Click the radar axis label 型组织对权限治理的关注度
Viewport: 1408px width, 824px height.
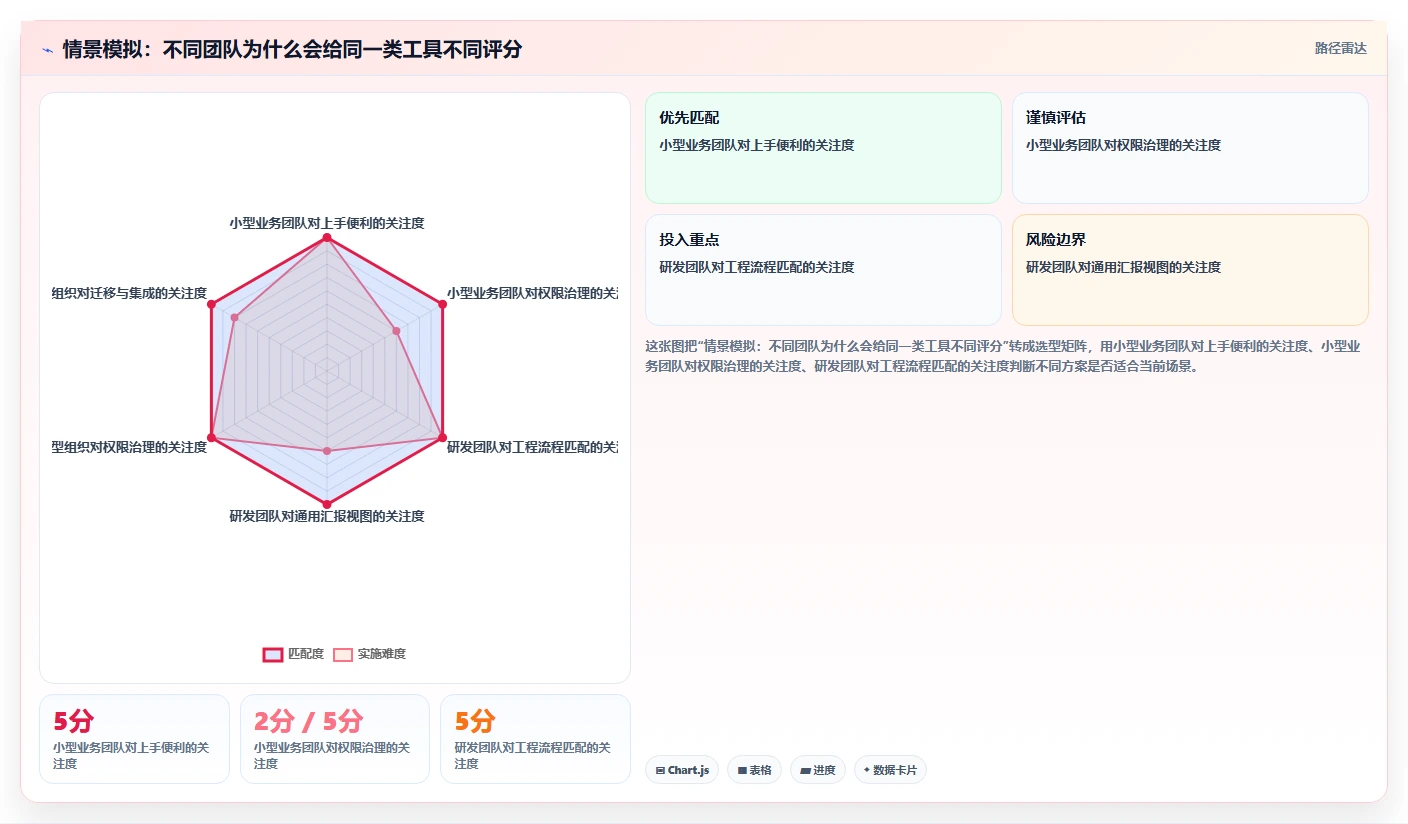coord(129,447)
